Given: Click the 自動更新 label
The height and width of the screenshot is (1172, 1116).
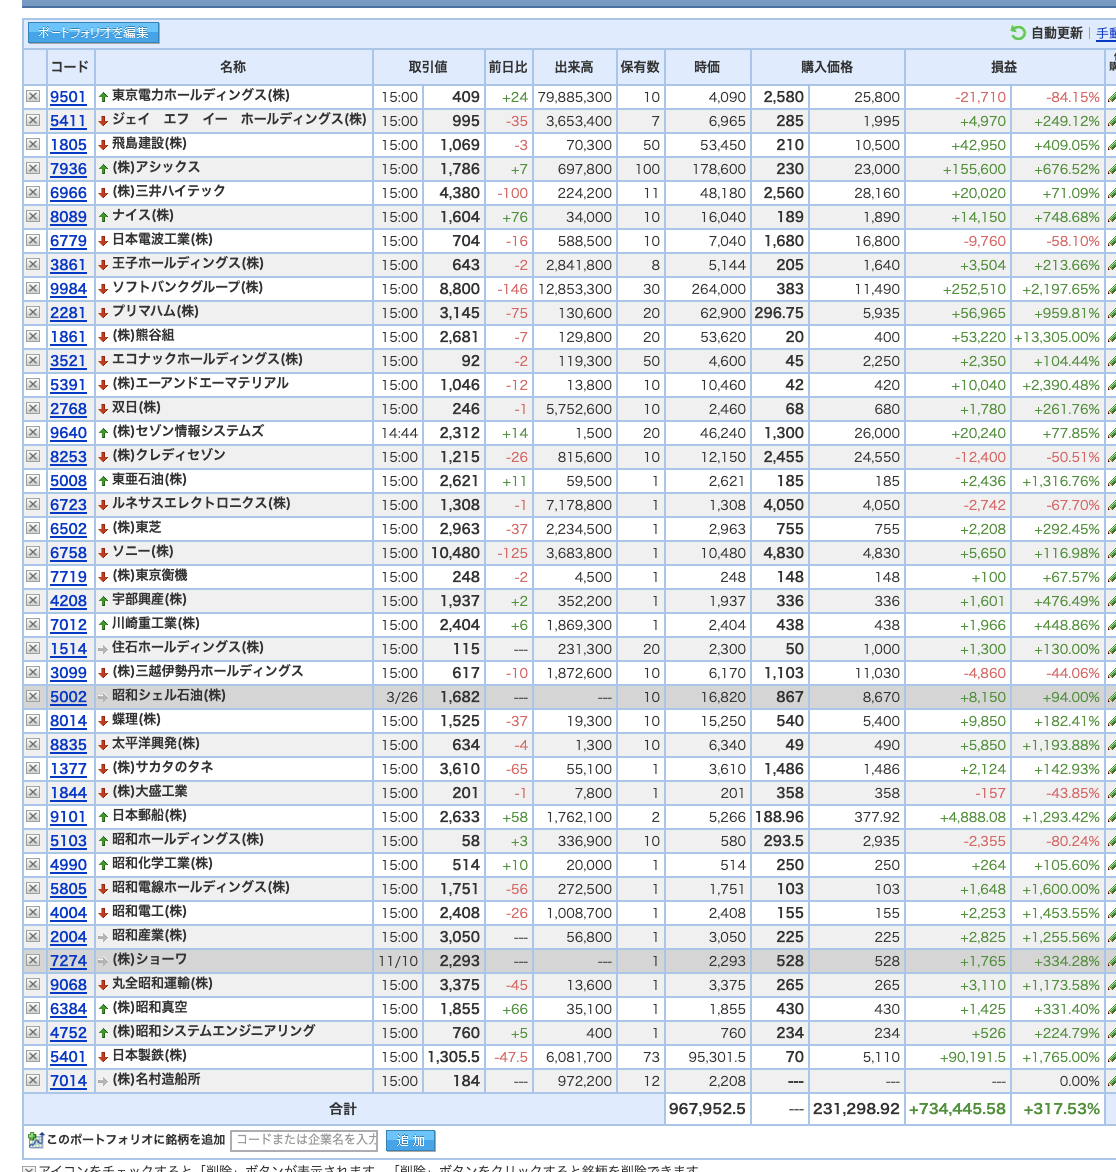Looking at the screenshot, I should point(1056,33).
